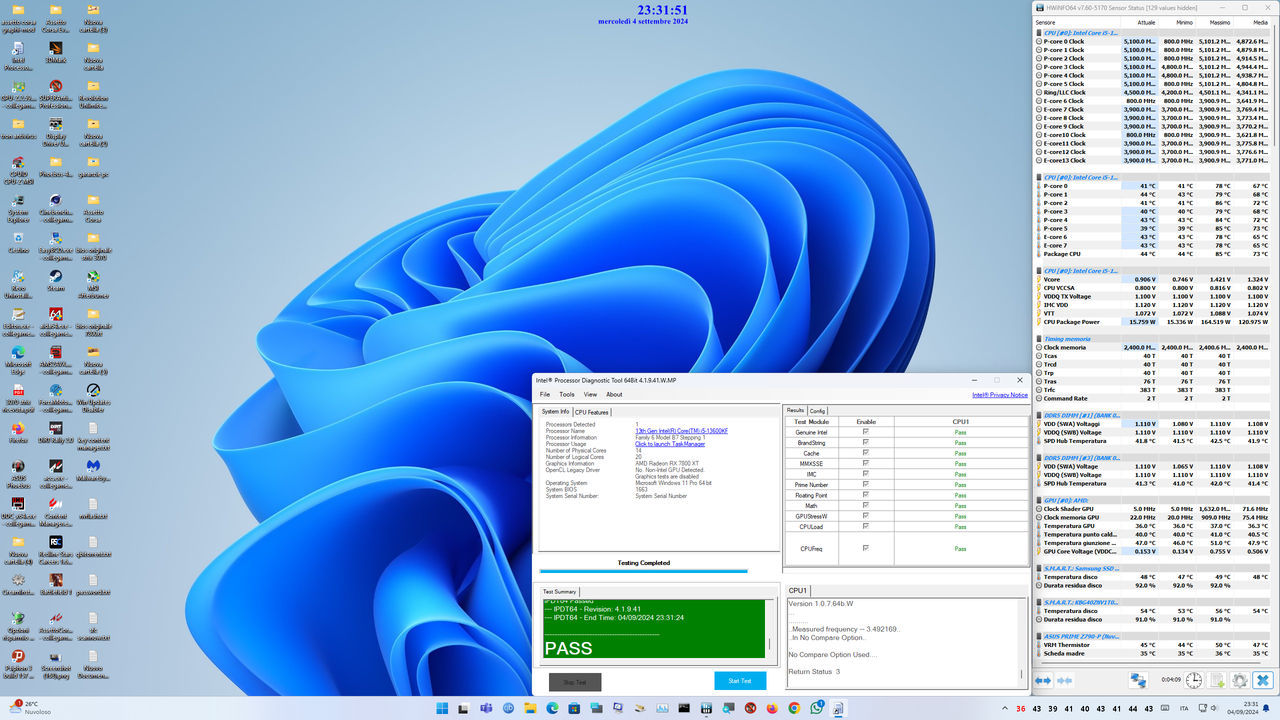Viewport: 1280px width, 720px height.
Task: Click the blue back arrows in HWiNFO toolbar
Action: [x=1043, y=680]
